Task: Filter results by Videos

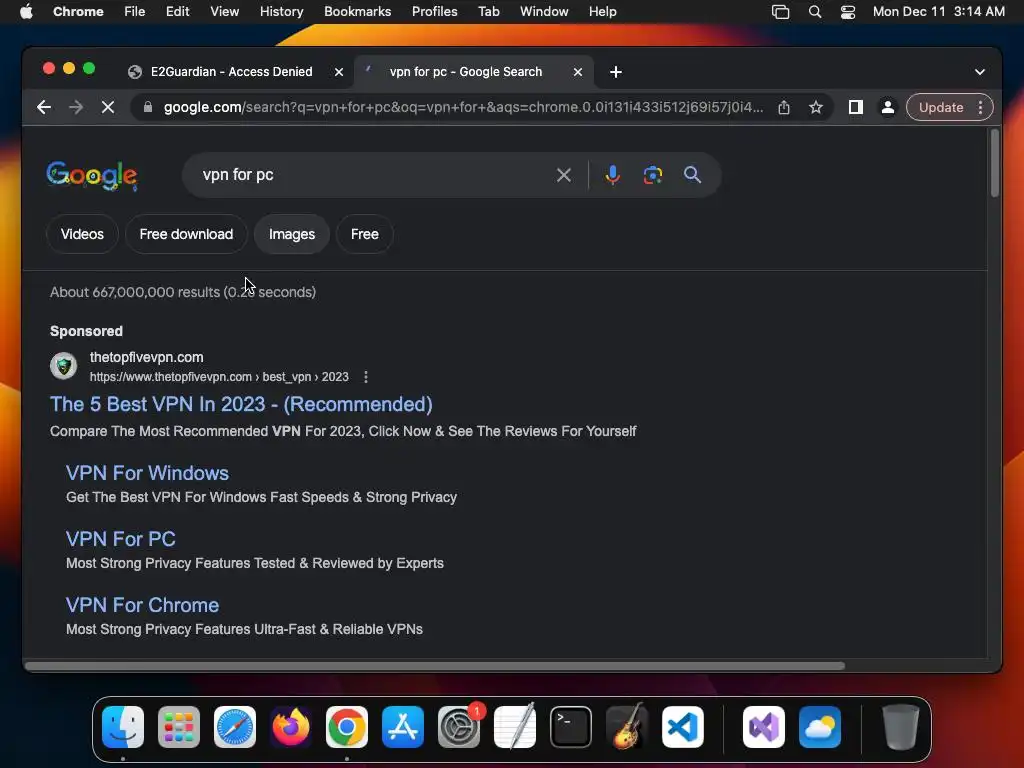Action: click(82, 234)
